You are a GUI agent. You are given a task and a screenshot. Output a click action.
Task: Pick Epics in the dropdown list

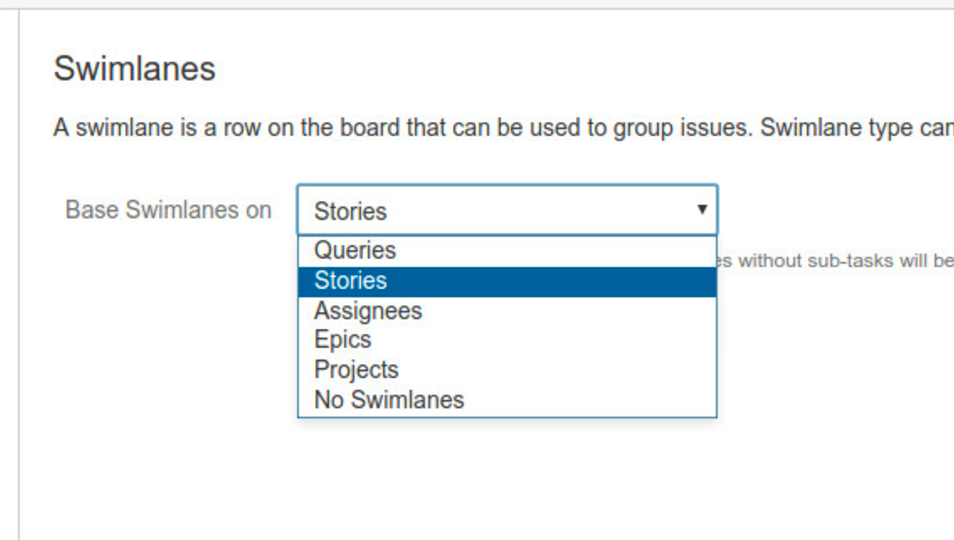(507, 340)
